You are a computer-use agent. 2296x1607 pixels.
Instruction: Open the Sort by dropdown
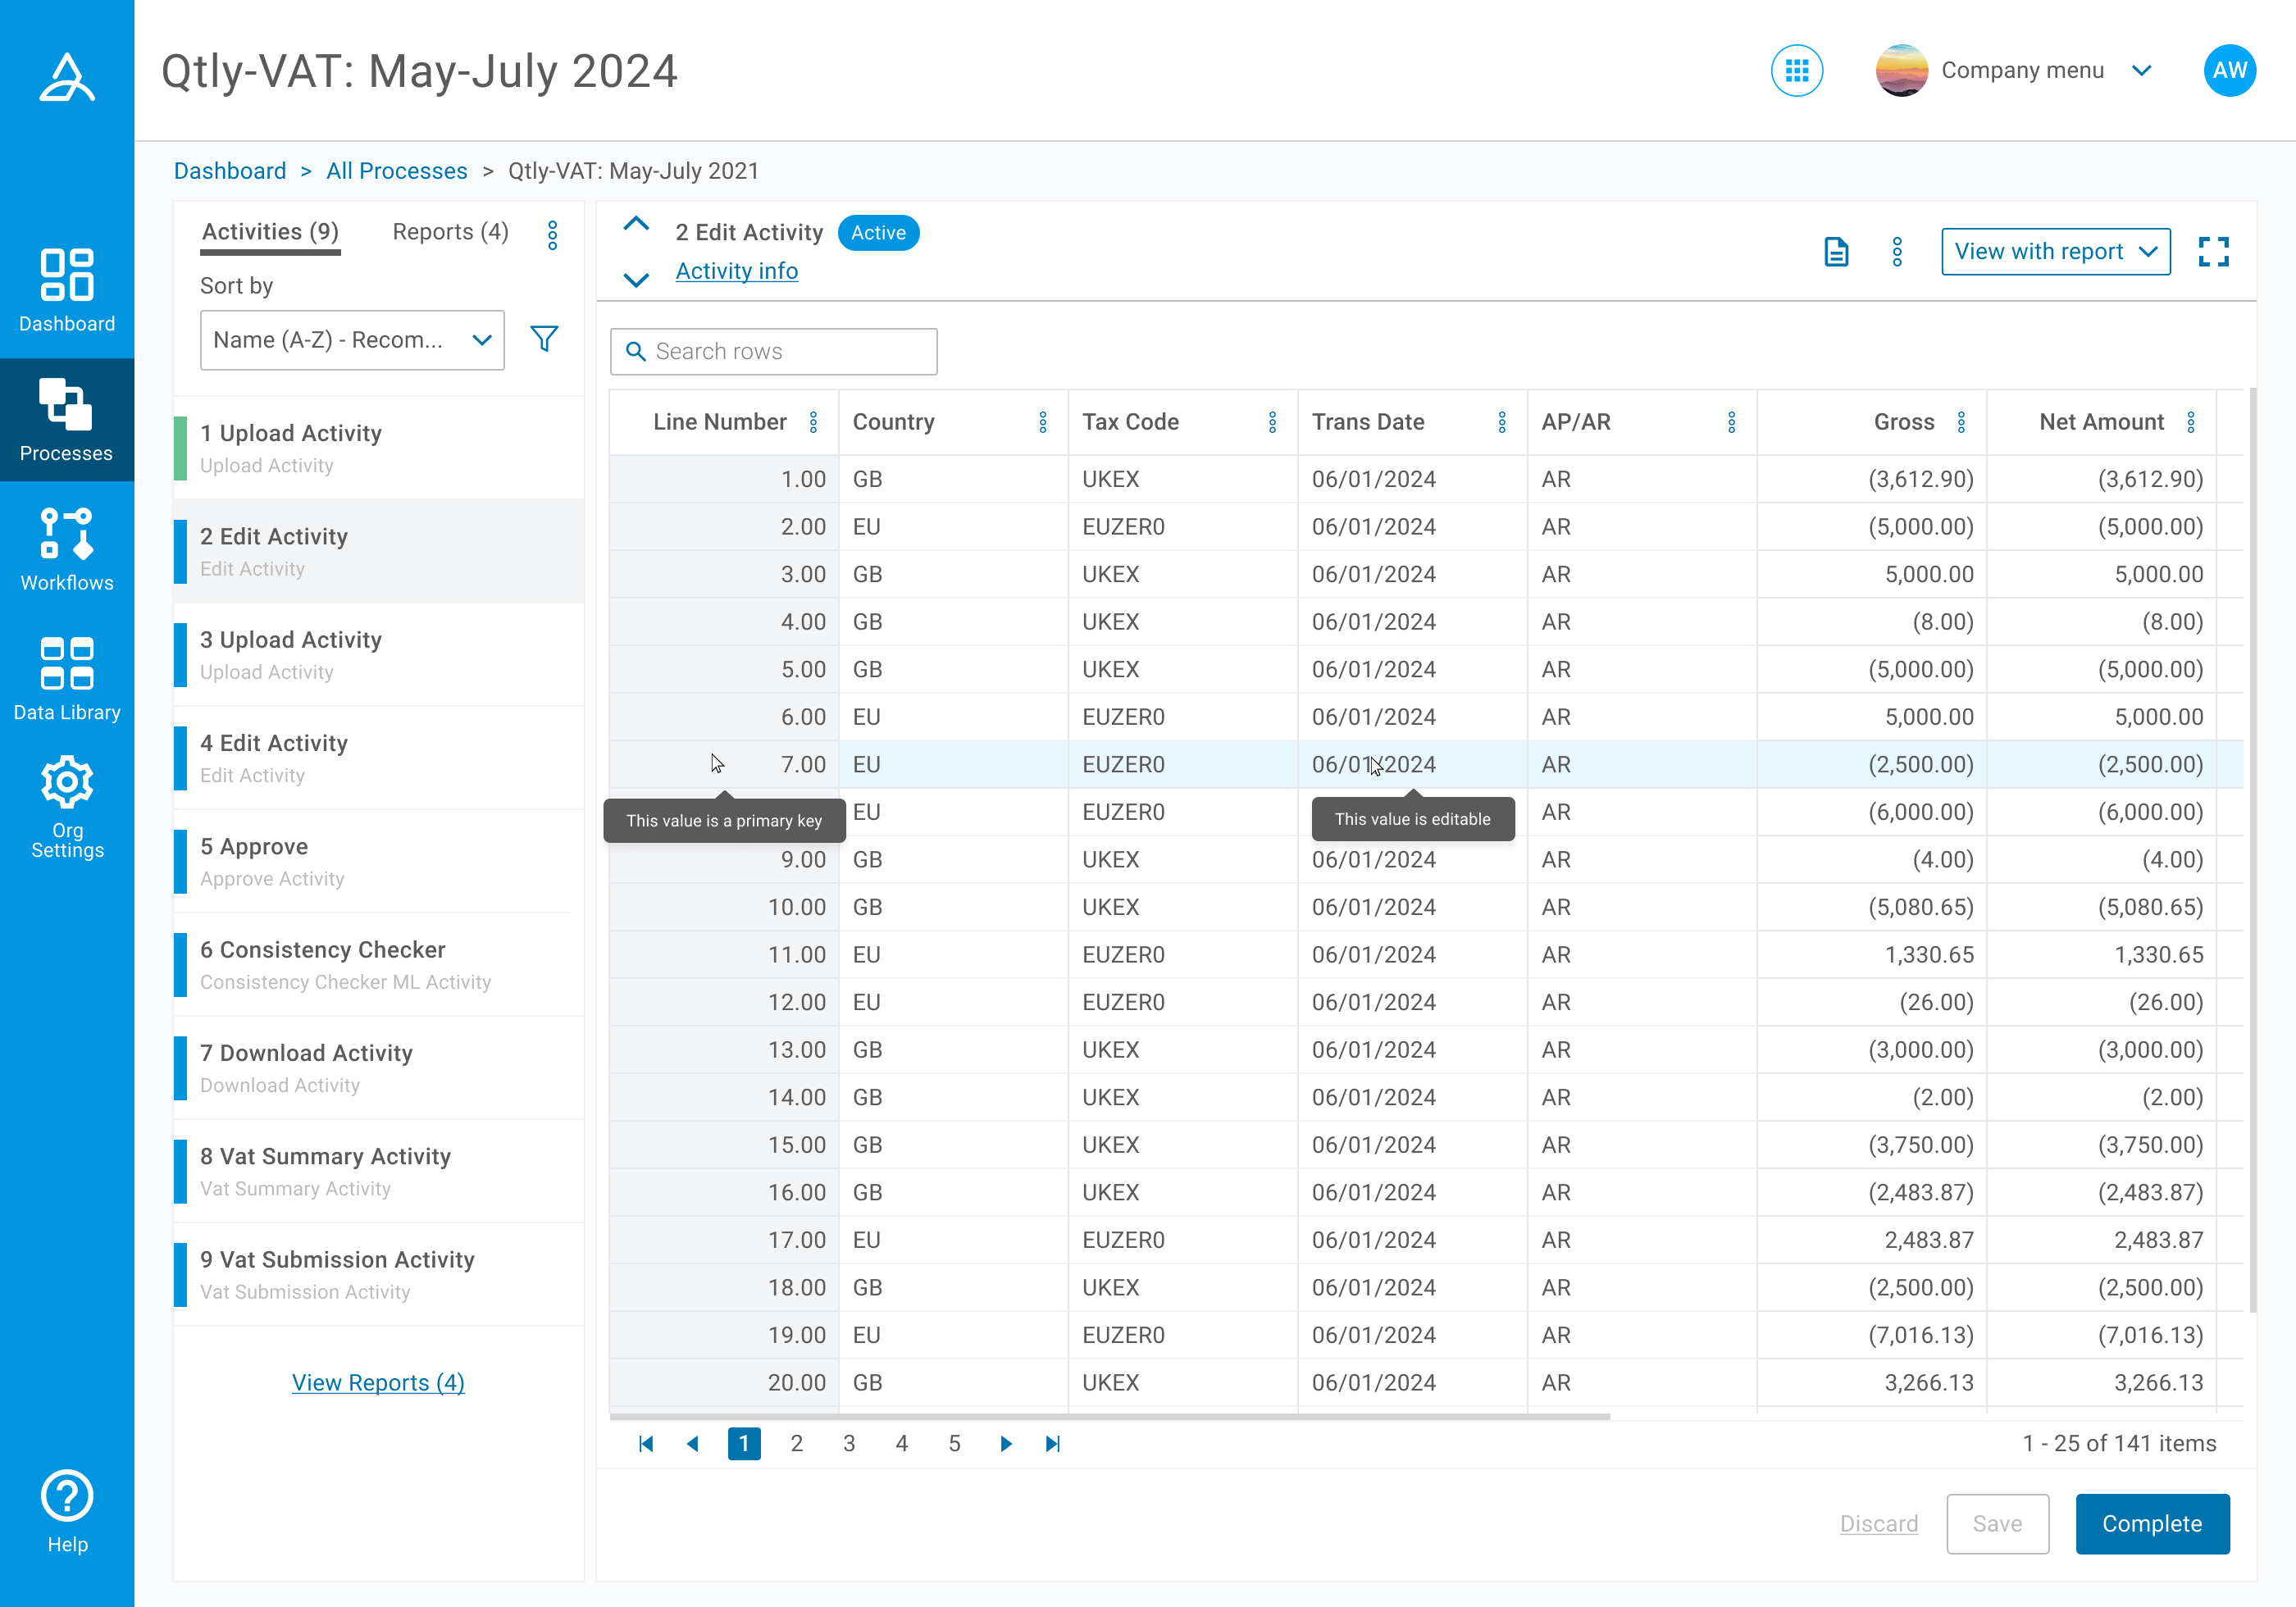pyautogui.click(x=352, y=340)
